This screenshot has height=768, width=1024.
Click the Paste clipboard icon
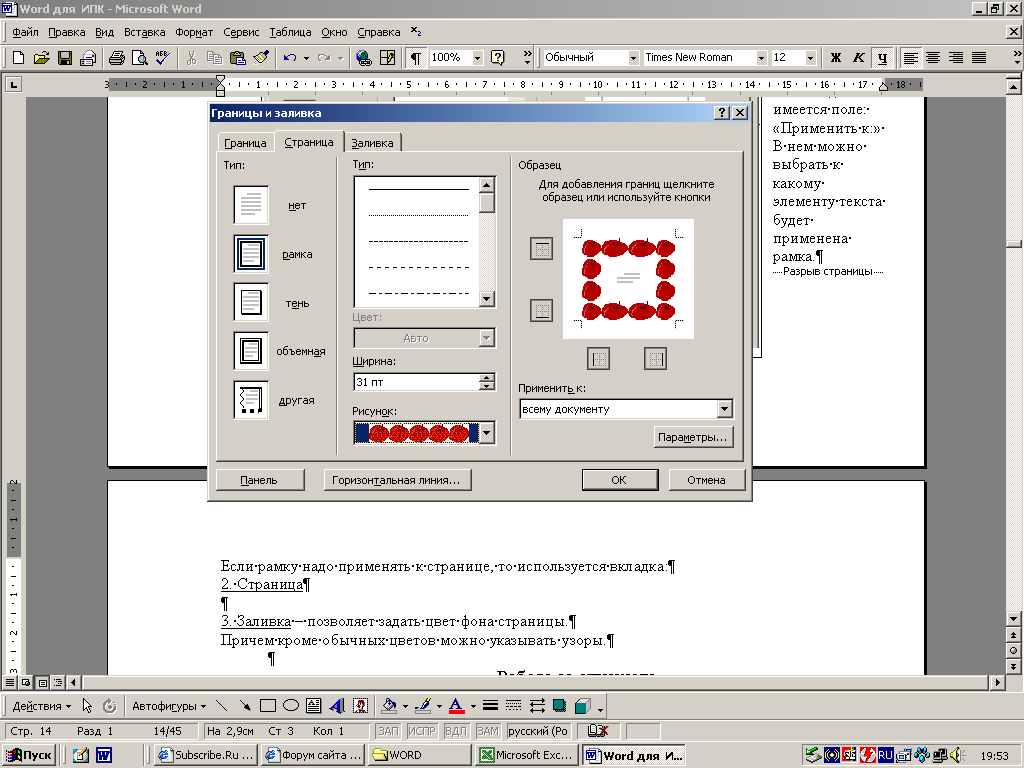[x=238, y=58]
